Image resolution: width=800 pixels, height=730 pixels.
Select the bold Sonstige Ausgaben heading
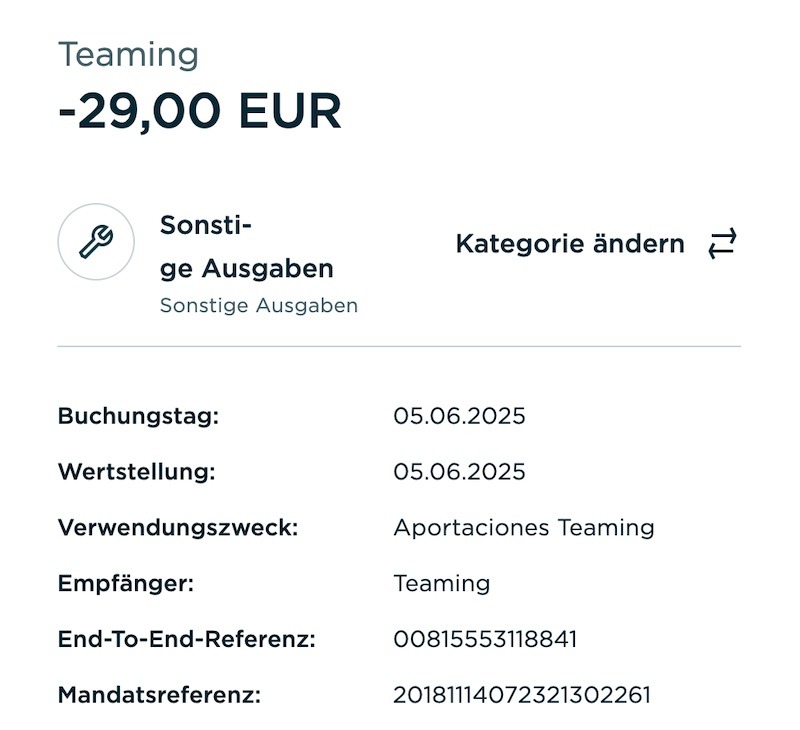246,247
